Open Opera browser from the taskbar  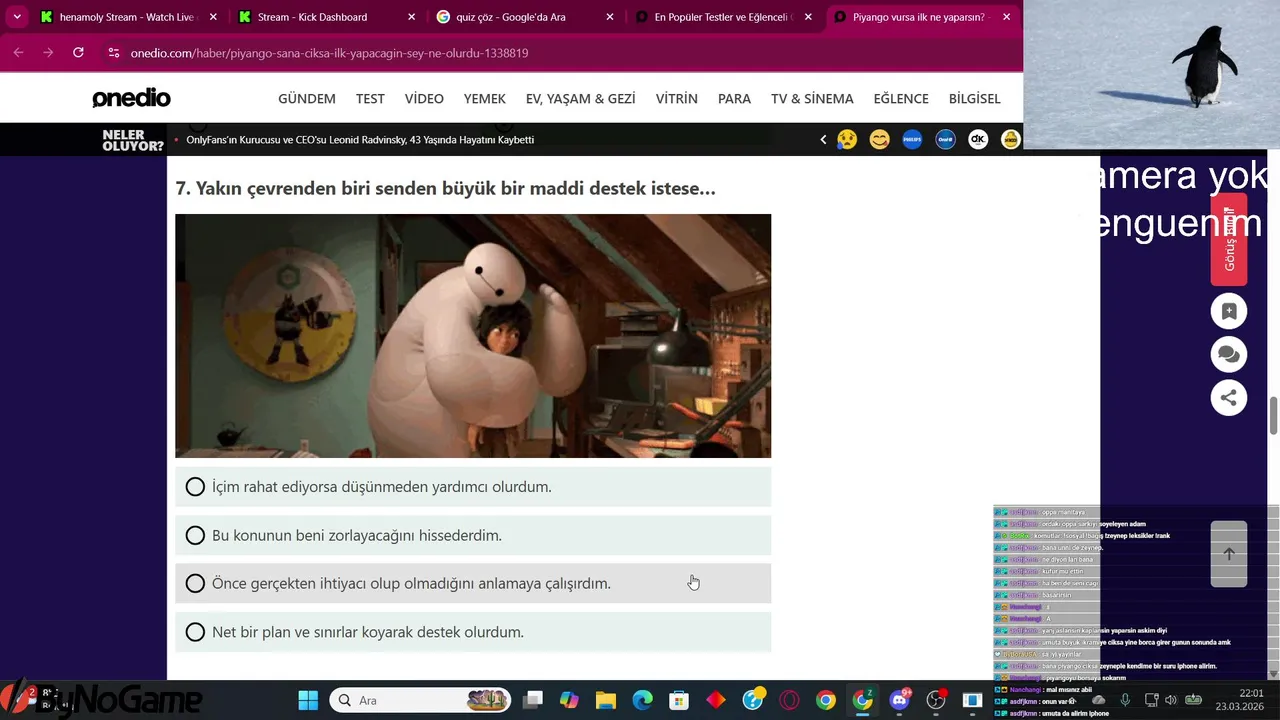pyautogui.click(x=789, y=700)
